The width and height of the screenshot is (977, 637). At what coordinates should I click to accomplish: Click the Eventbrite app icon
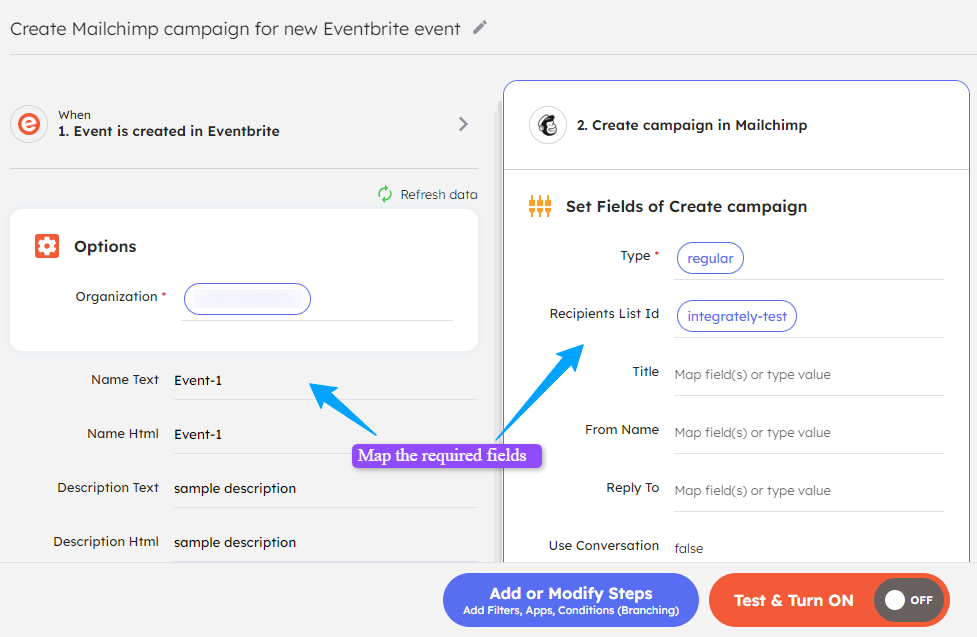click(30, 124)
